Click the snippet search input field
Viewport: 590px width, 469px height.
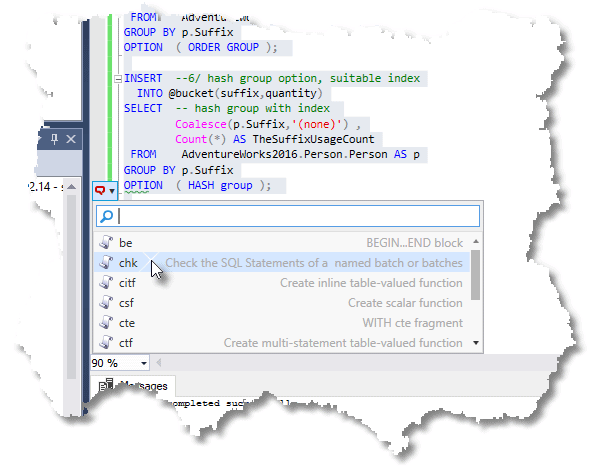288,216
